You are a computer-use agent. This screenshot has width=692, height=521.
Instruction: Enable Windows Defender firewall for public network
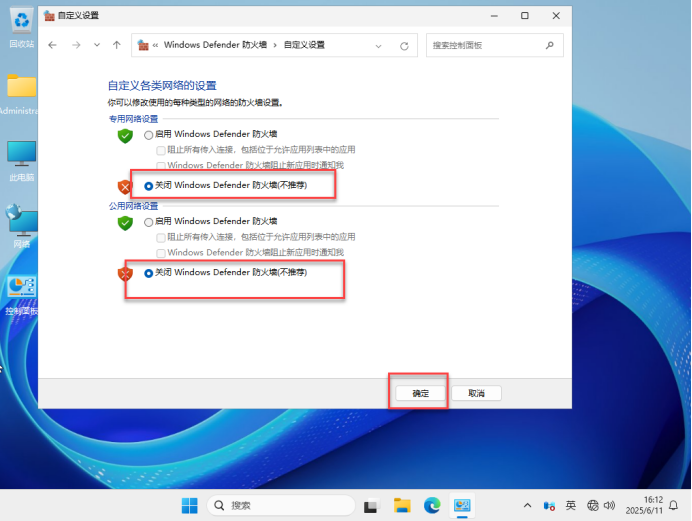coord(150,222)
